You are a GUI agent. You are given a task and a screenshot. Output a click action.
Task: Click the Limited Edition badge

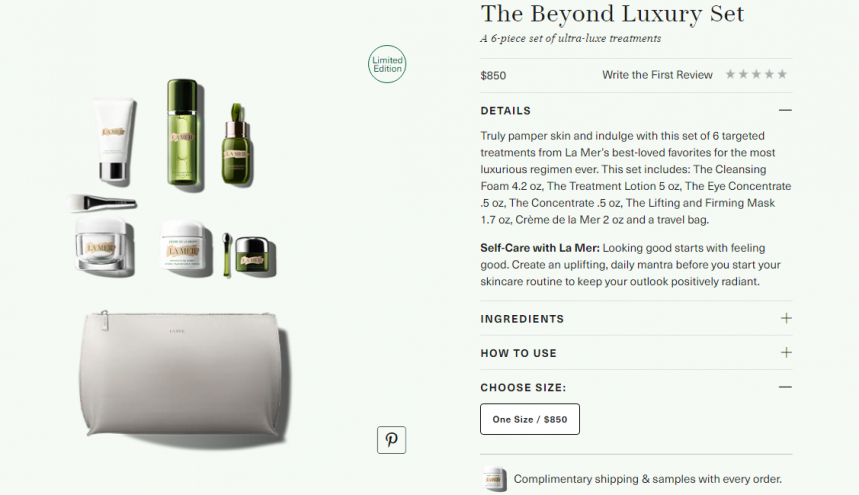pos(387,64)
